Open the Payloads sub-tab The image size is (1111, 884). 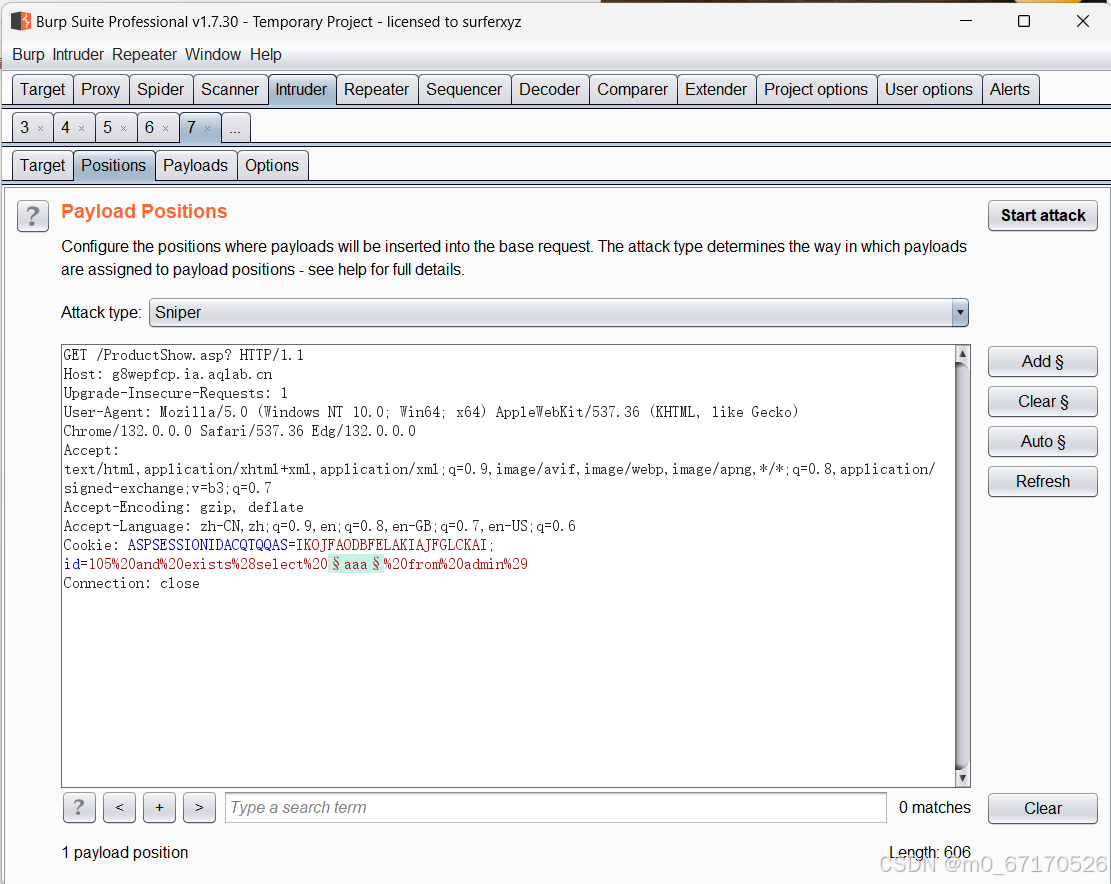196,165
